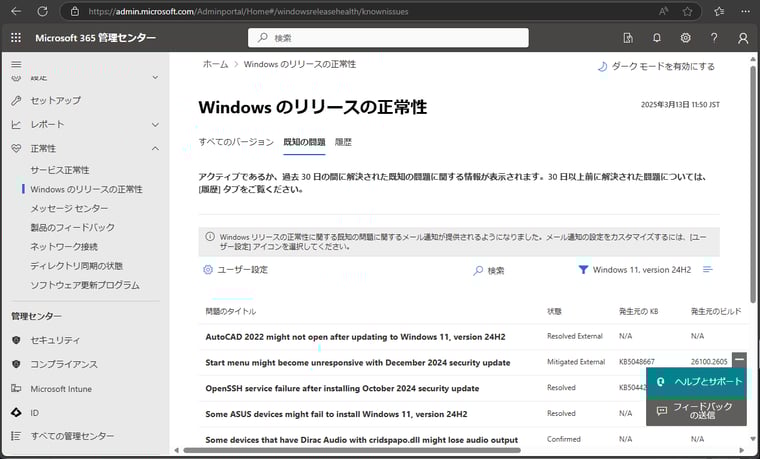The width and height of the screenshot is (760, 459).
Task: Open ソフトウェア更新プログラム in sidebar
Action: coord(85,285)
